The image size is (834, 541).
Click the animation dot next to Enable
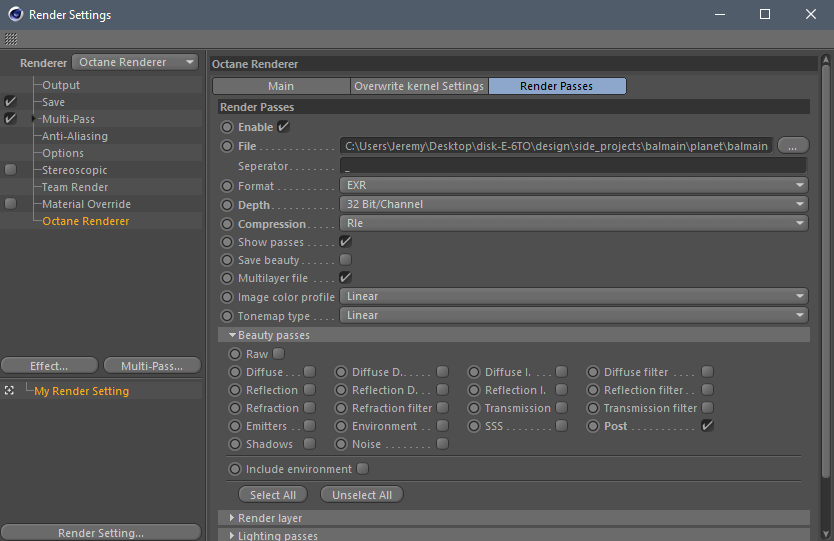tap(227, 127)
